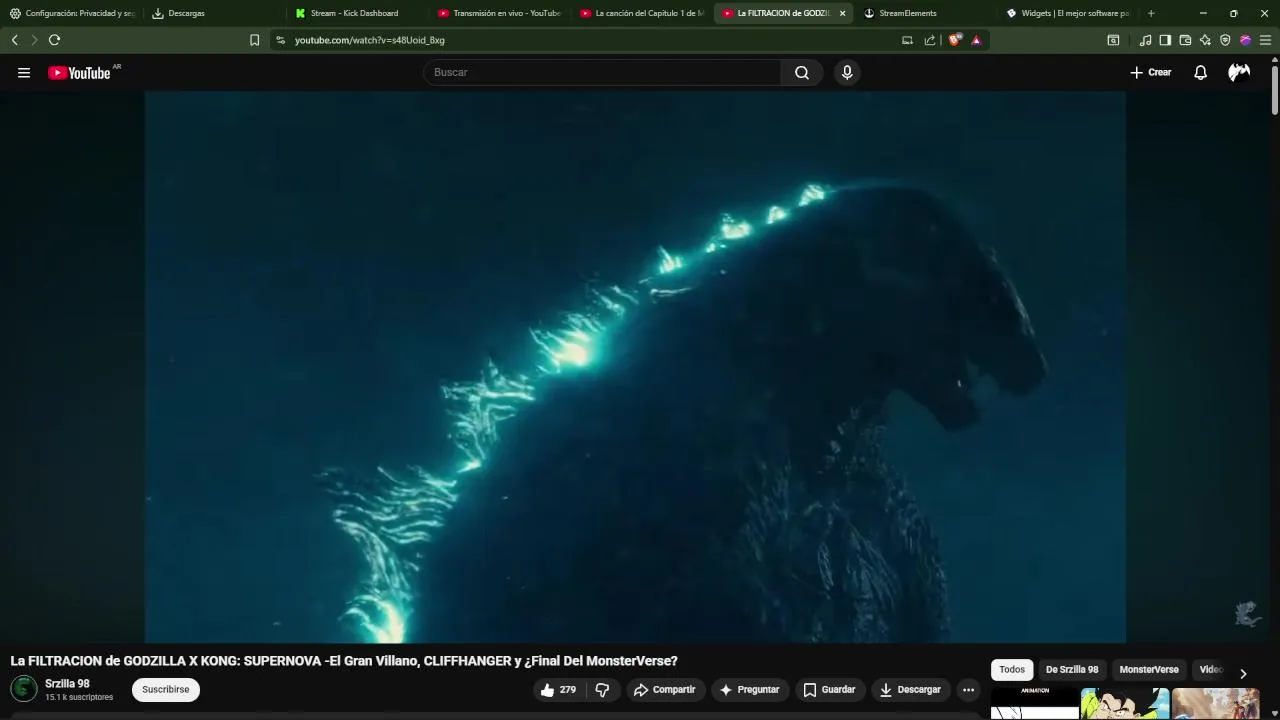Click the Crear button
The height and width of the screenshot is (720, 1280).
click(x=1150, y=72)
